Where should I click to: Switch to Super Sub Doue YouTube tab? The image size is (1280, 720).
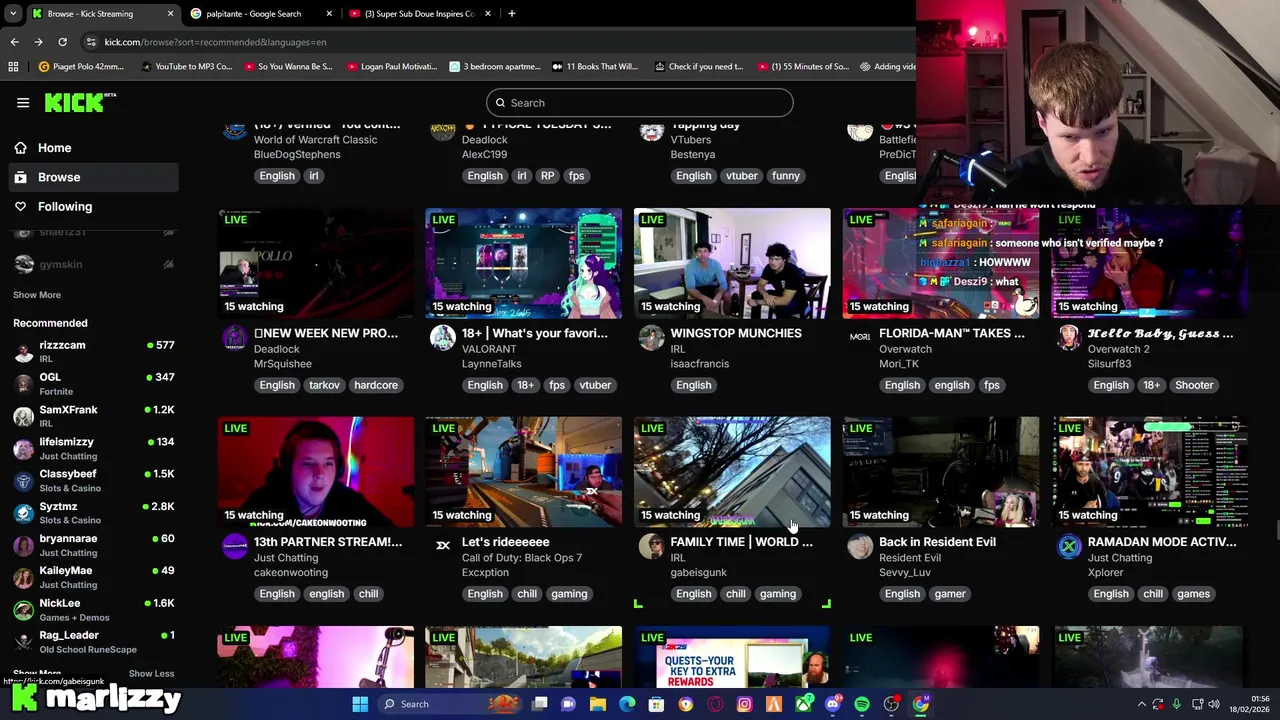click(x=420, y=14)
